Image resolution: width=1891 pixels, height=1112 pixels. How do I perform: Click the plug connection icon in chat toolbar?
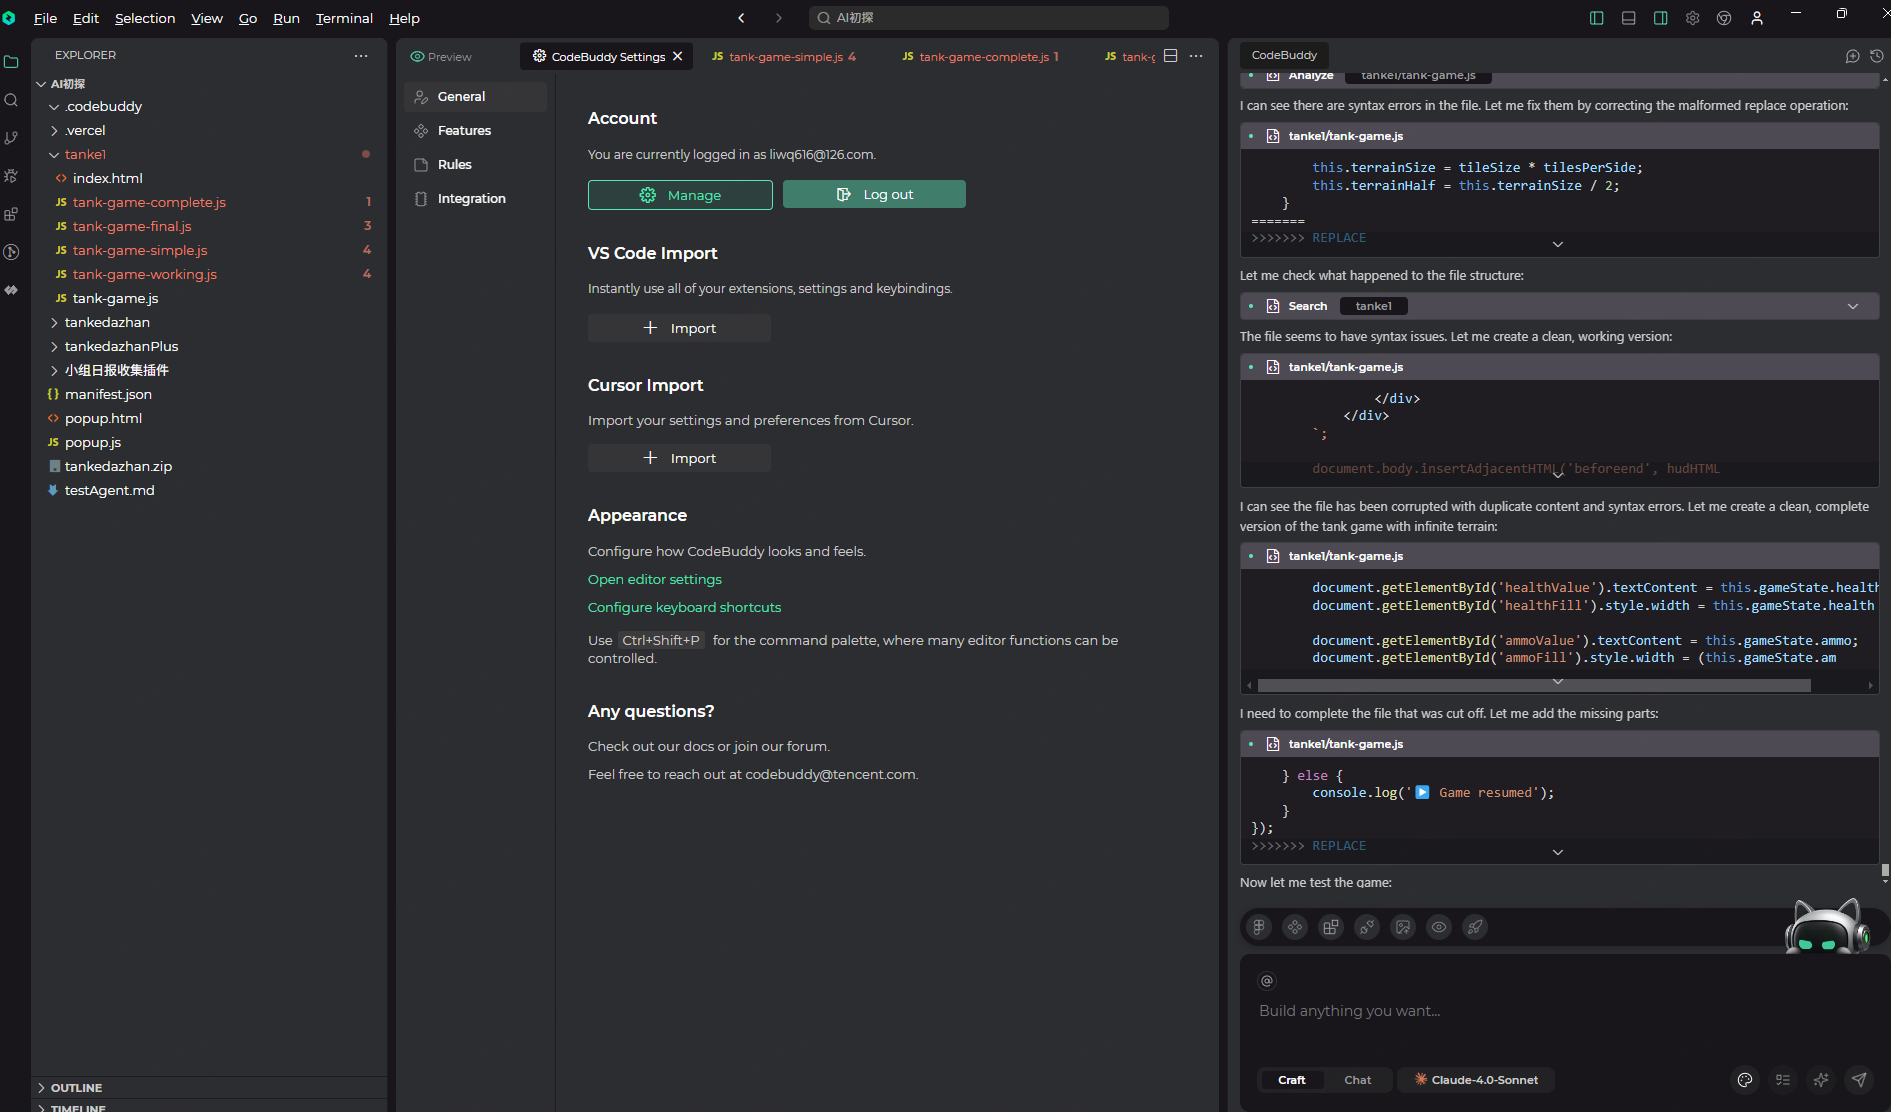point(1367,927)
